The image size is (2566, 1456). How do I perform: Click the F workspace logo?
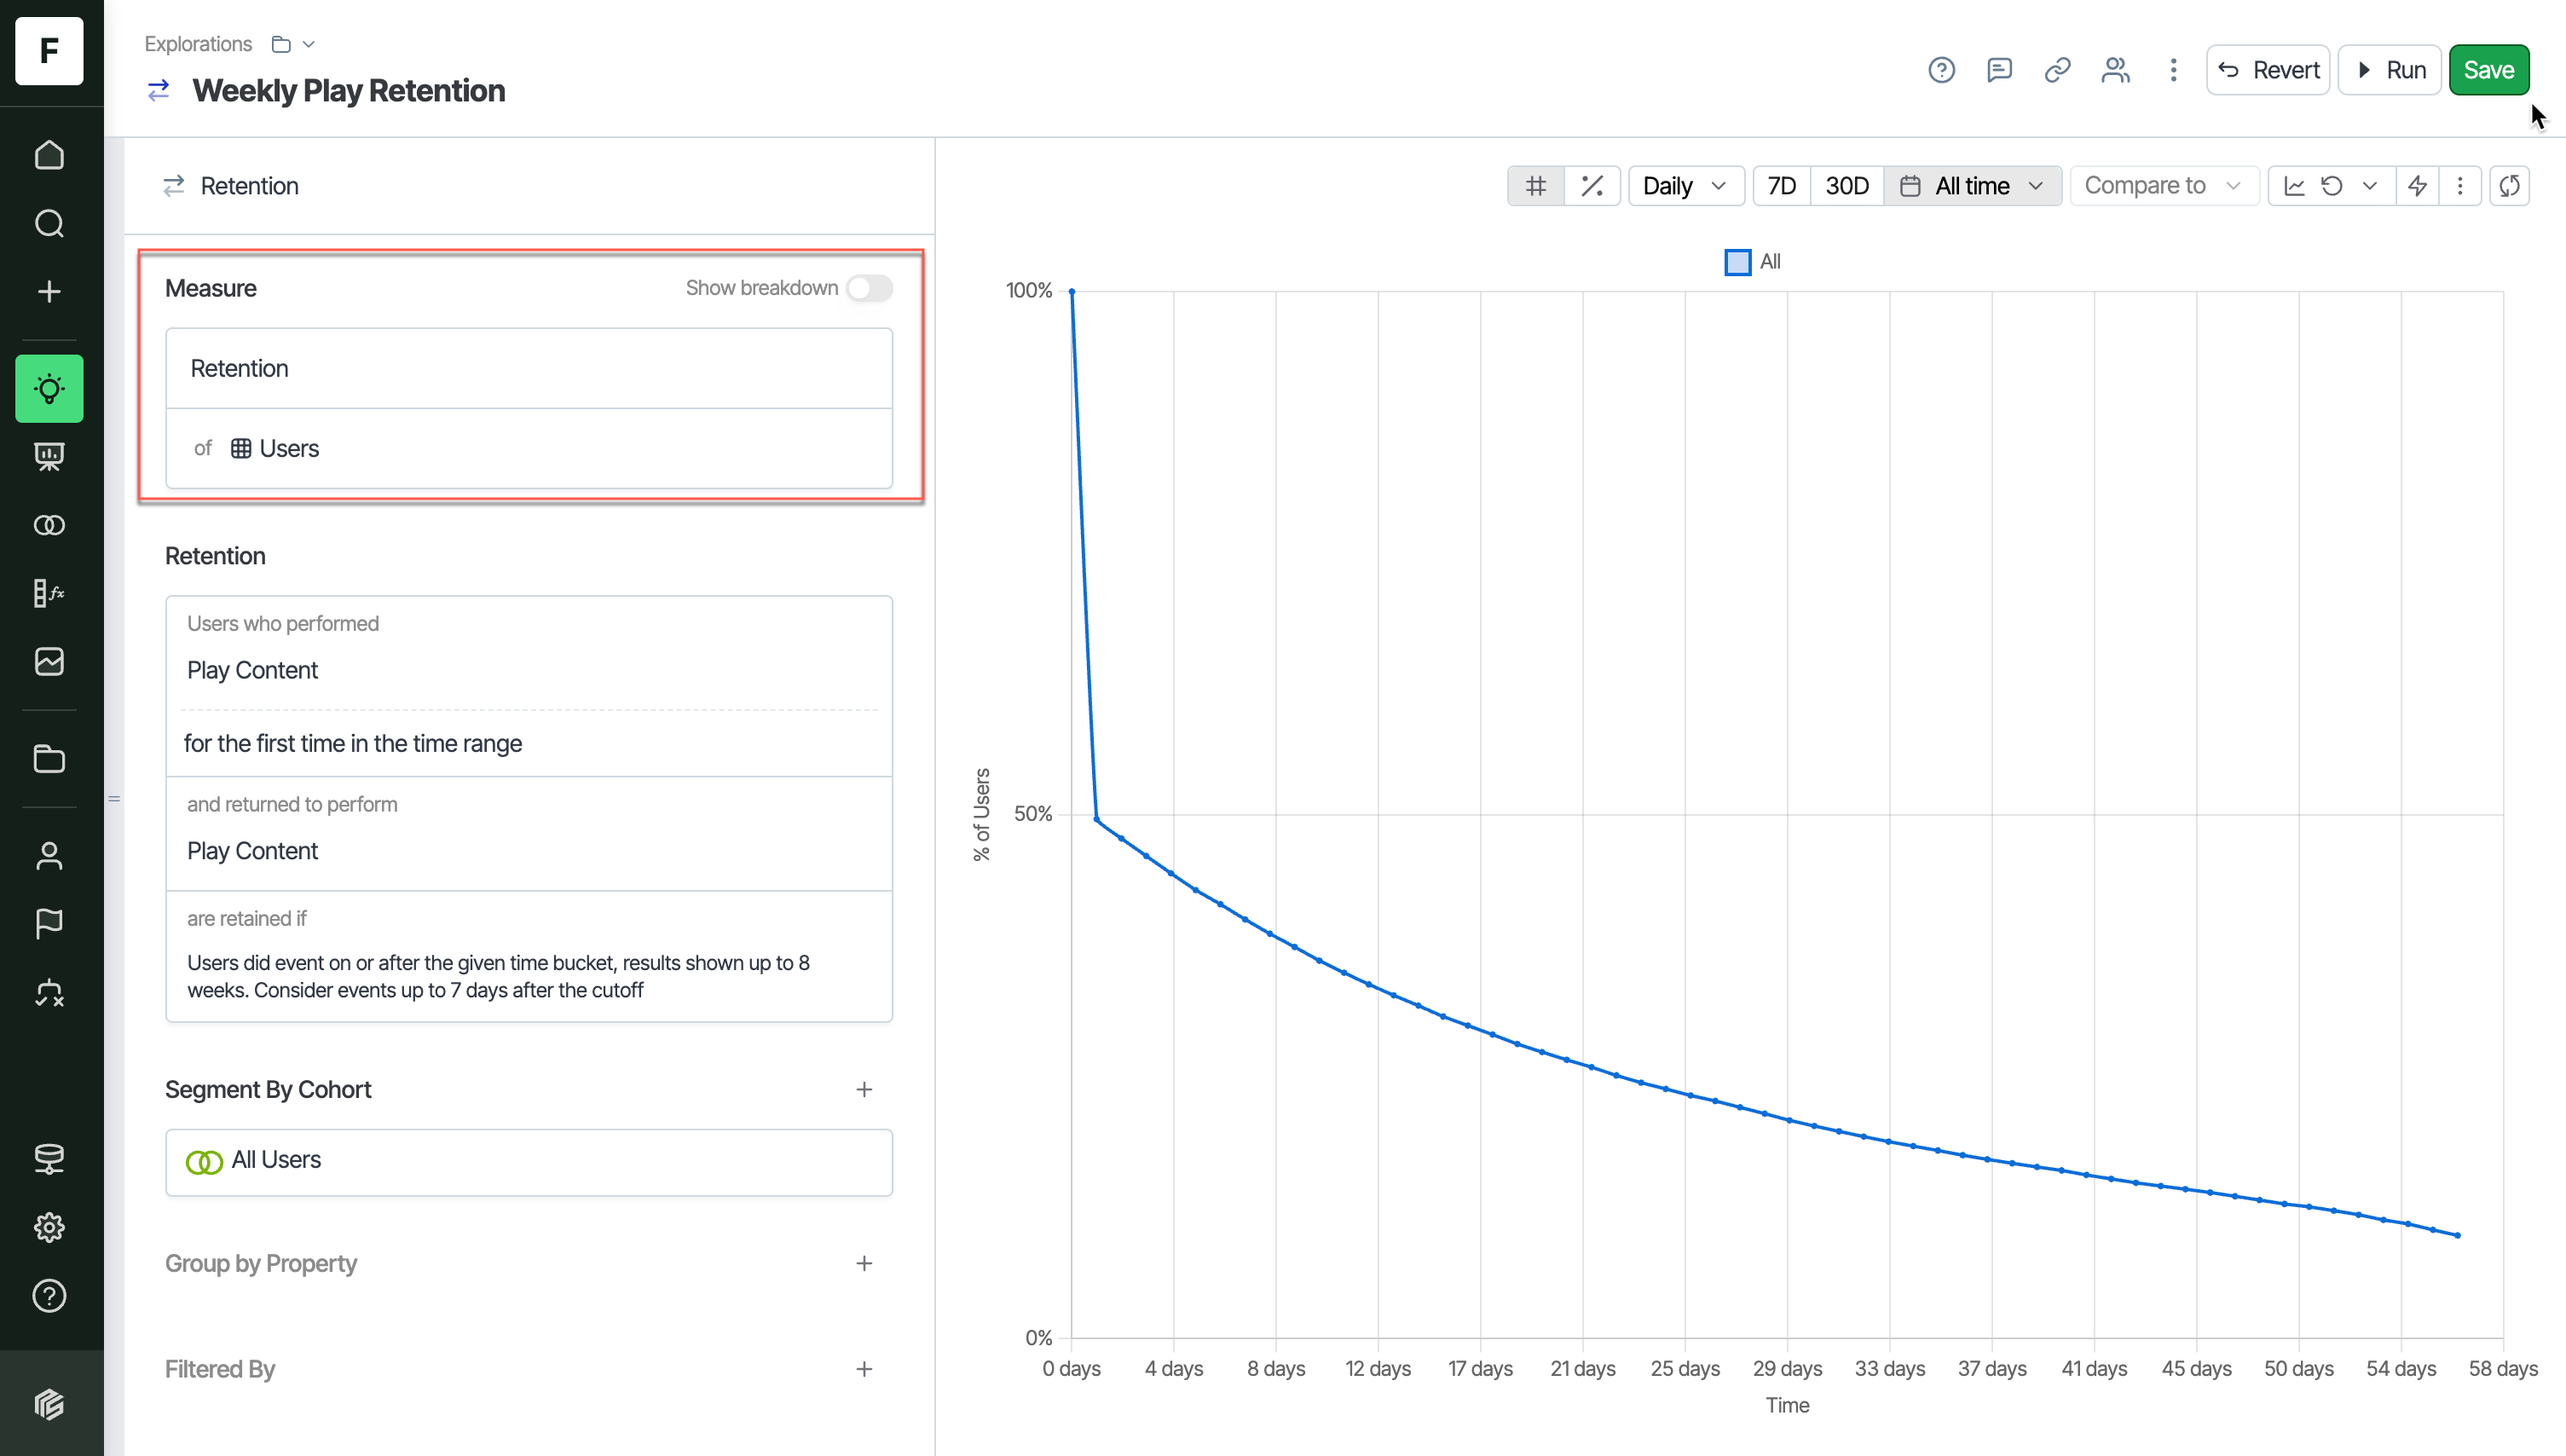coord(49,50)
